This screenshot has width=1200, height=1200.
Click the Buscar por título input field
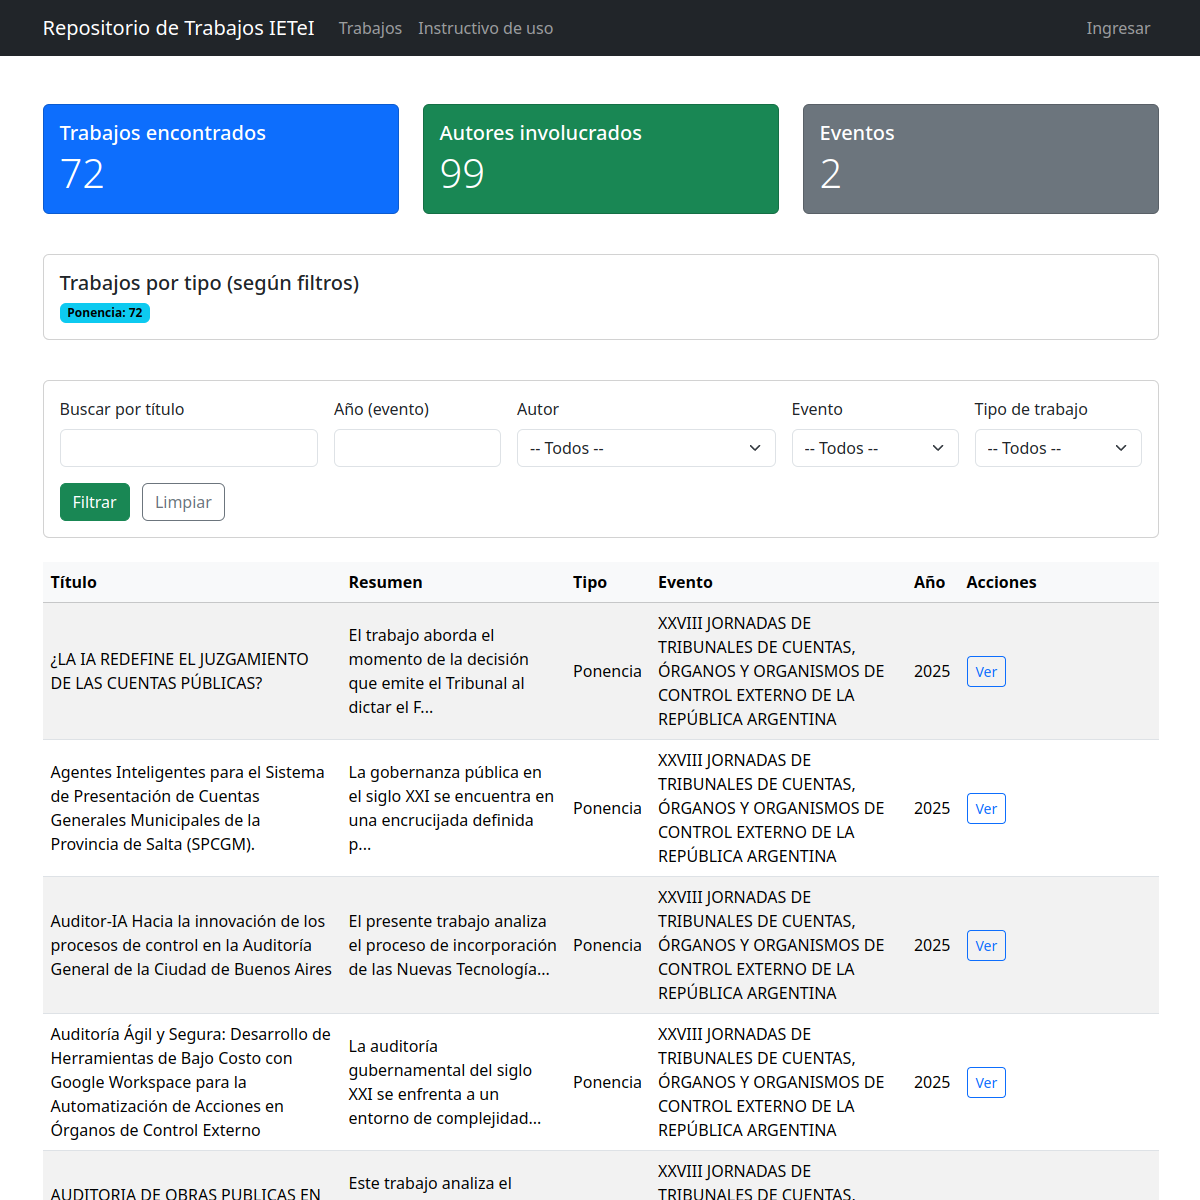click(x=189, y=448)
